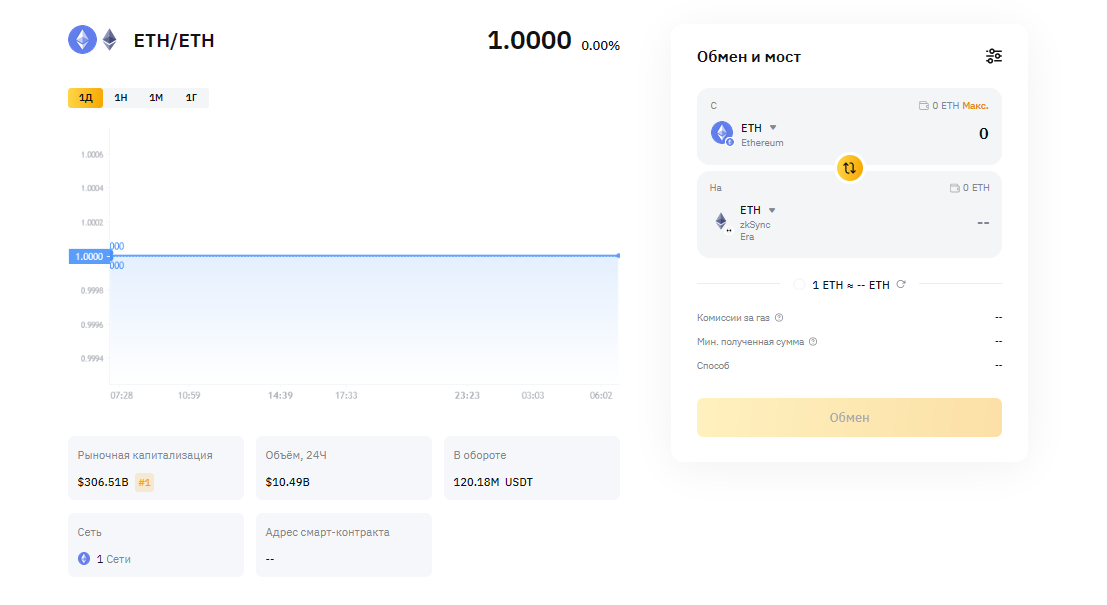Image resolution: width=1107 pixels, height=605 pixels.
Task: Open swap settings sliders icon
Action: [x=993, y=56]
